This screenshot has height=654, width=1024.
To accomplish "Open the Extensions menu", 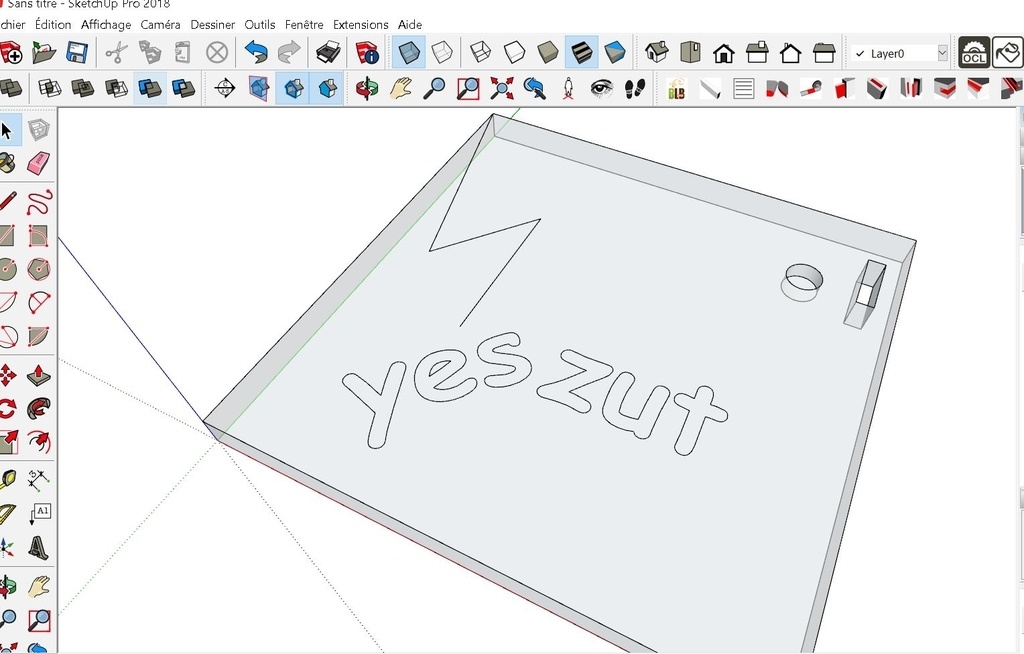I will [x=360, y=25].
